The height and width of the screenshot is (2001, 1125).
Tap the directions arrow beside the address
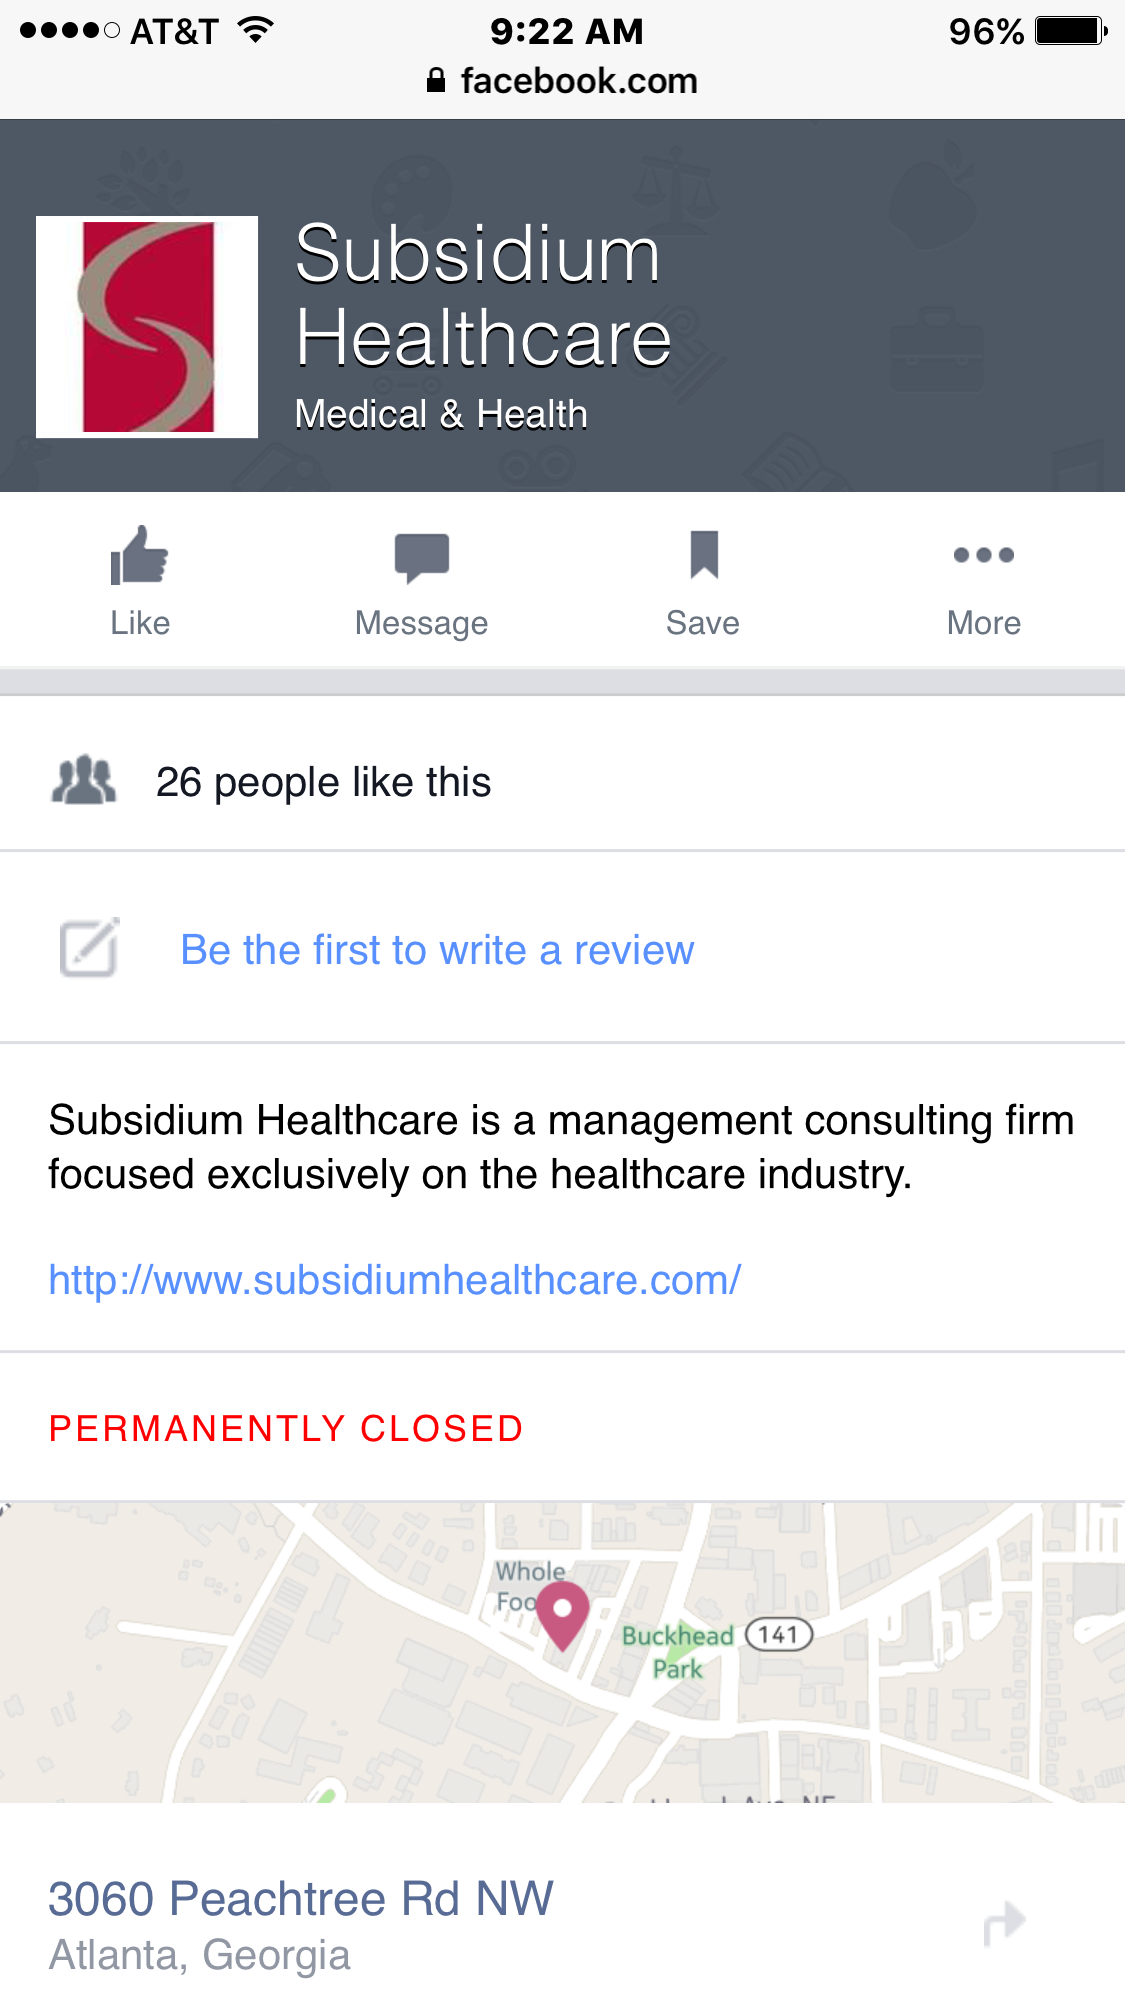1004,1923
